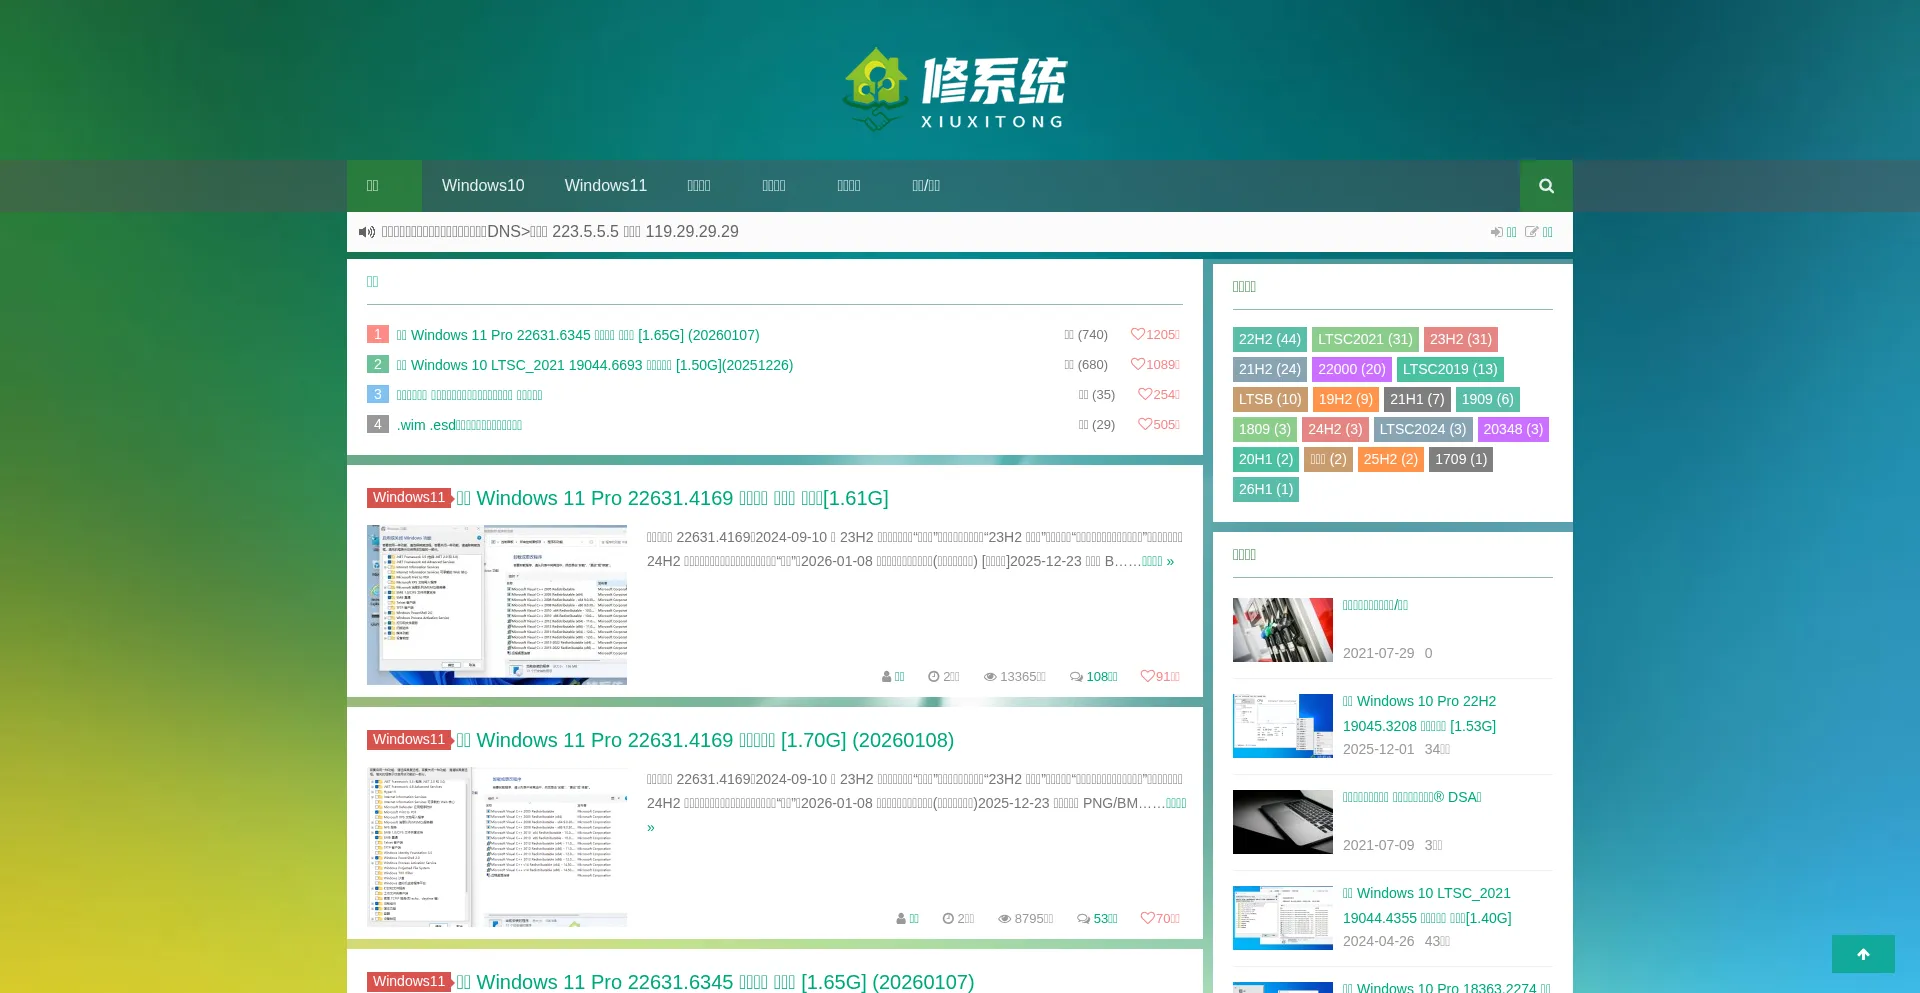Open the Windows 11 Pro 22631.4169 article title
The width and height of the screenshot is (1920, 993).
coord(672,498)
